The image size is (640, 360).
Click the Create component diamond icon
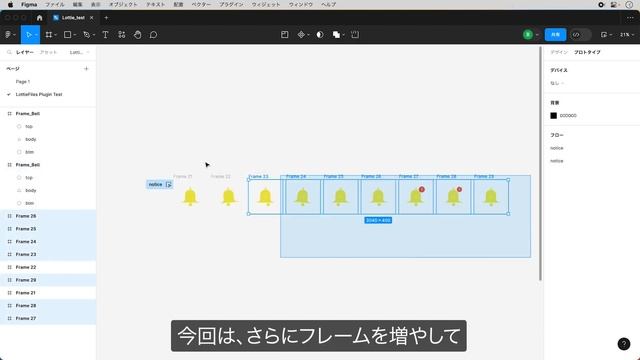301,35
